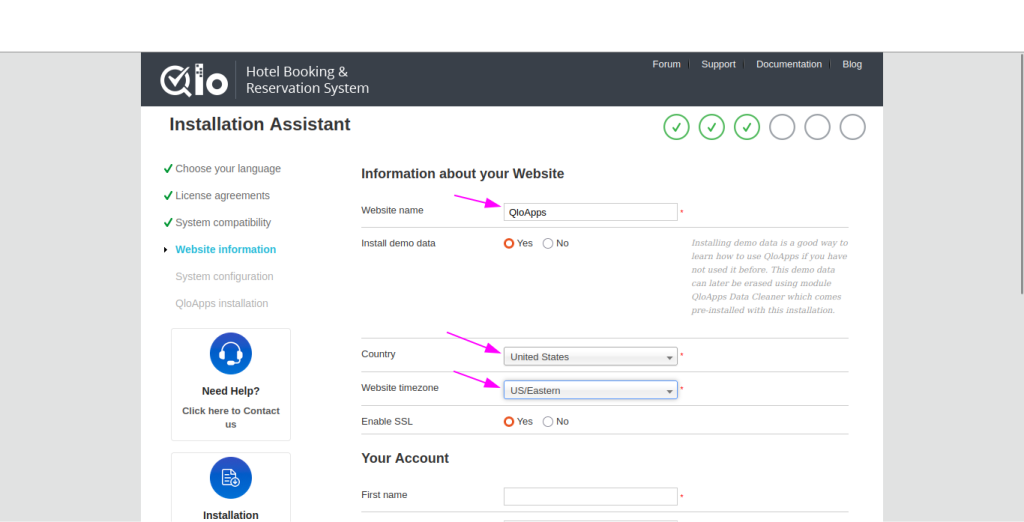Click the Click here to Contact us link
1024x522 pixels.
coord(231,417)
